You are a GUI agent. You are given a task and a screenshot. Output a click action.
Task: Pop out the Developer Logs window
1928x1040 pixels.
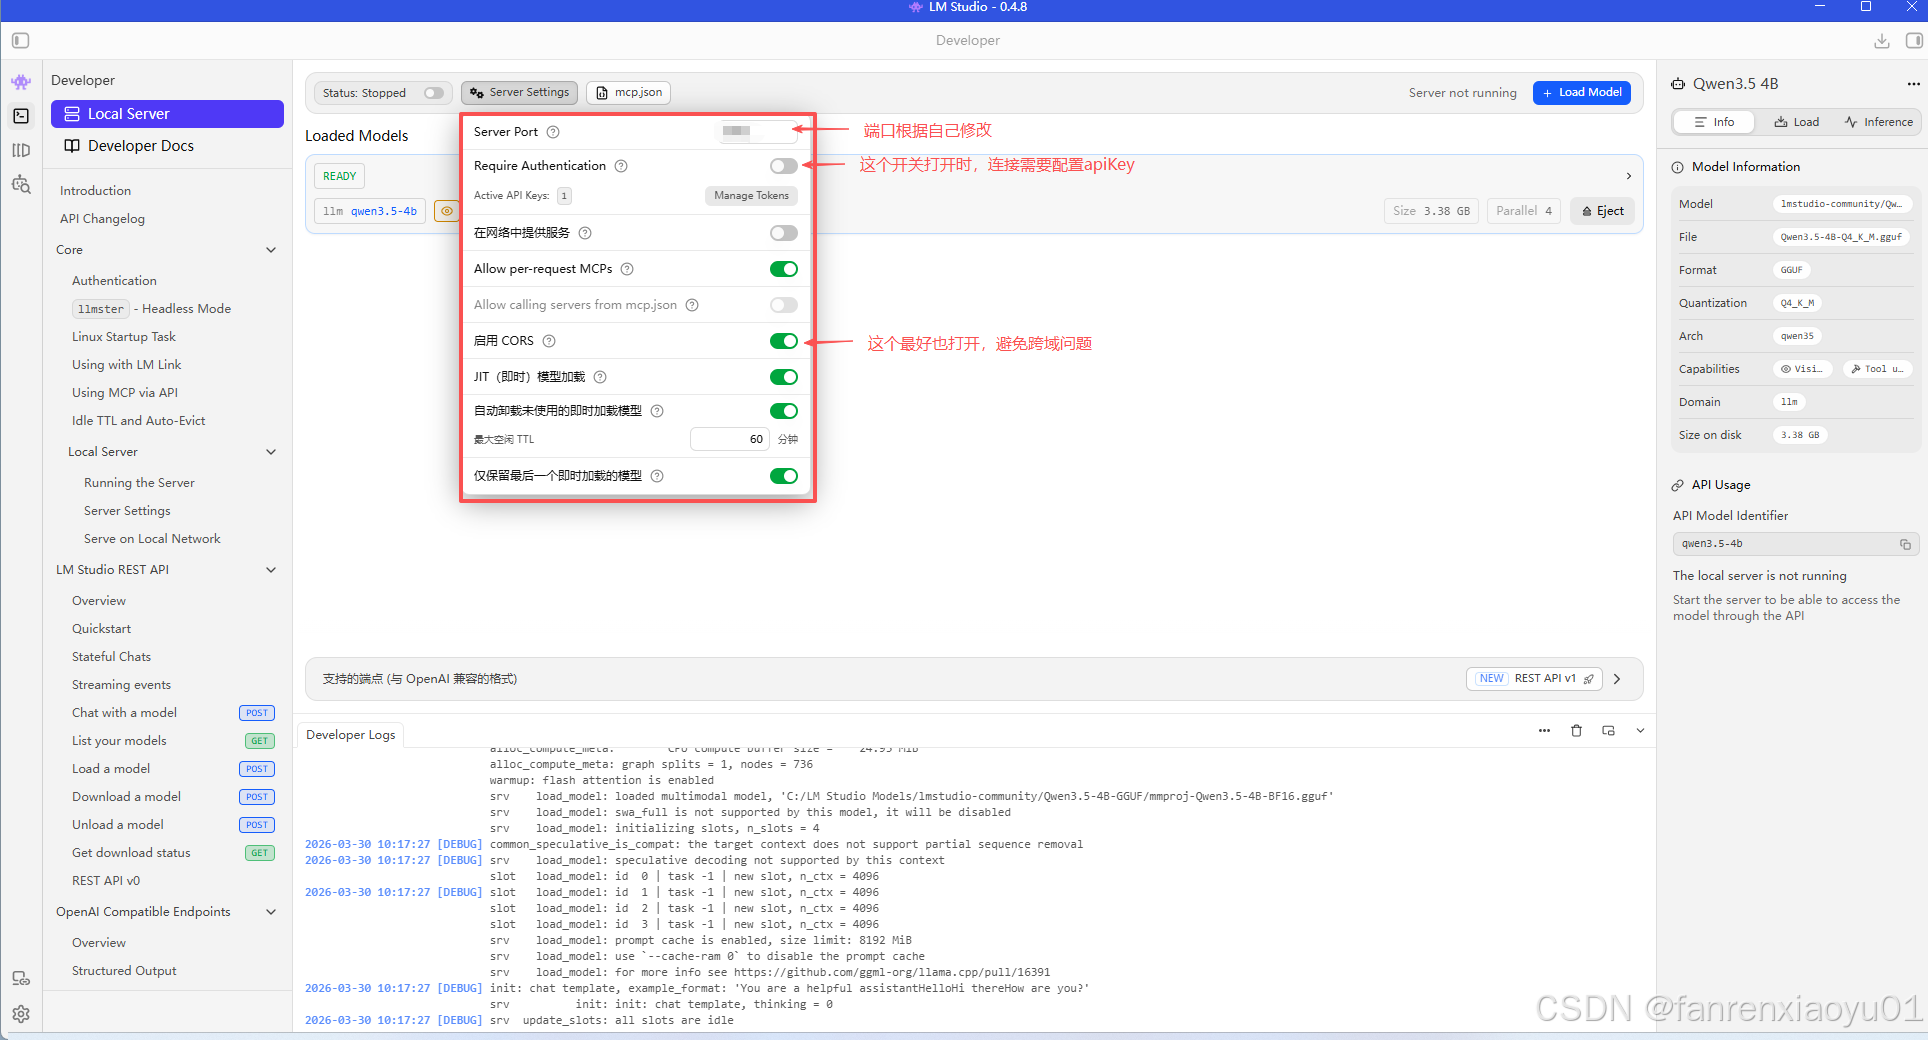(1609, 731)
